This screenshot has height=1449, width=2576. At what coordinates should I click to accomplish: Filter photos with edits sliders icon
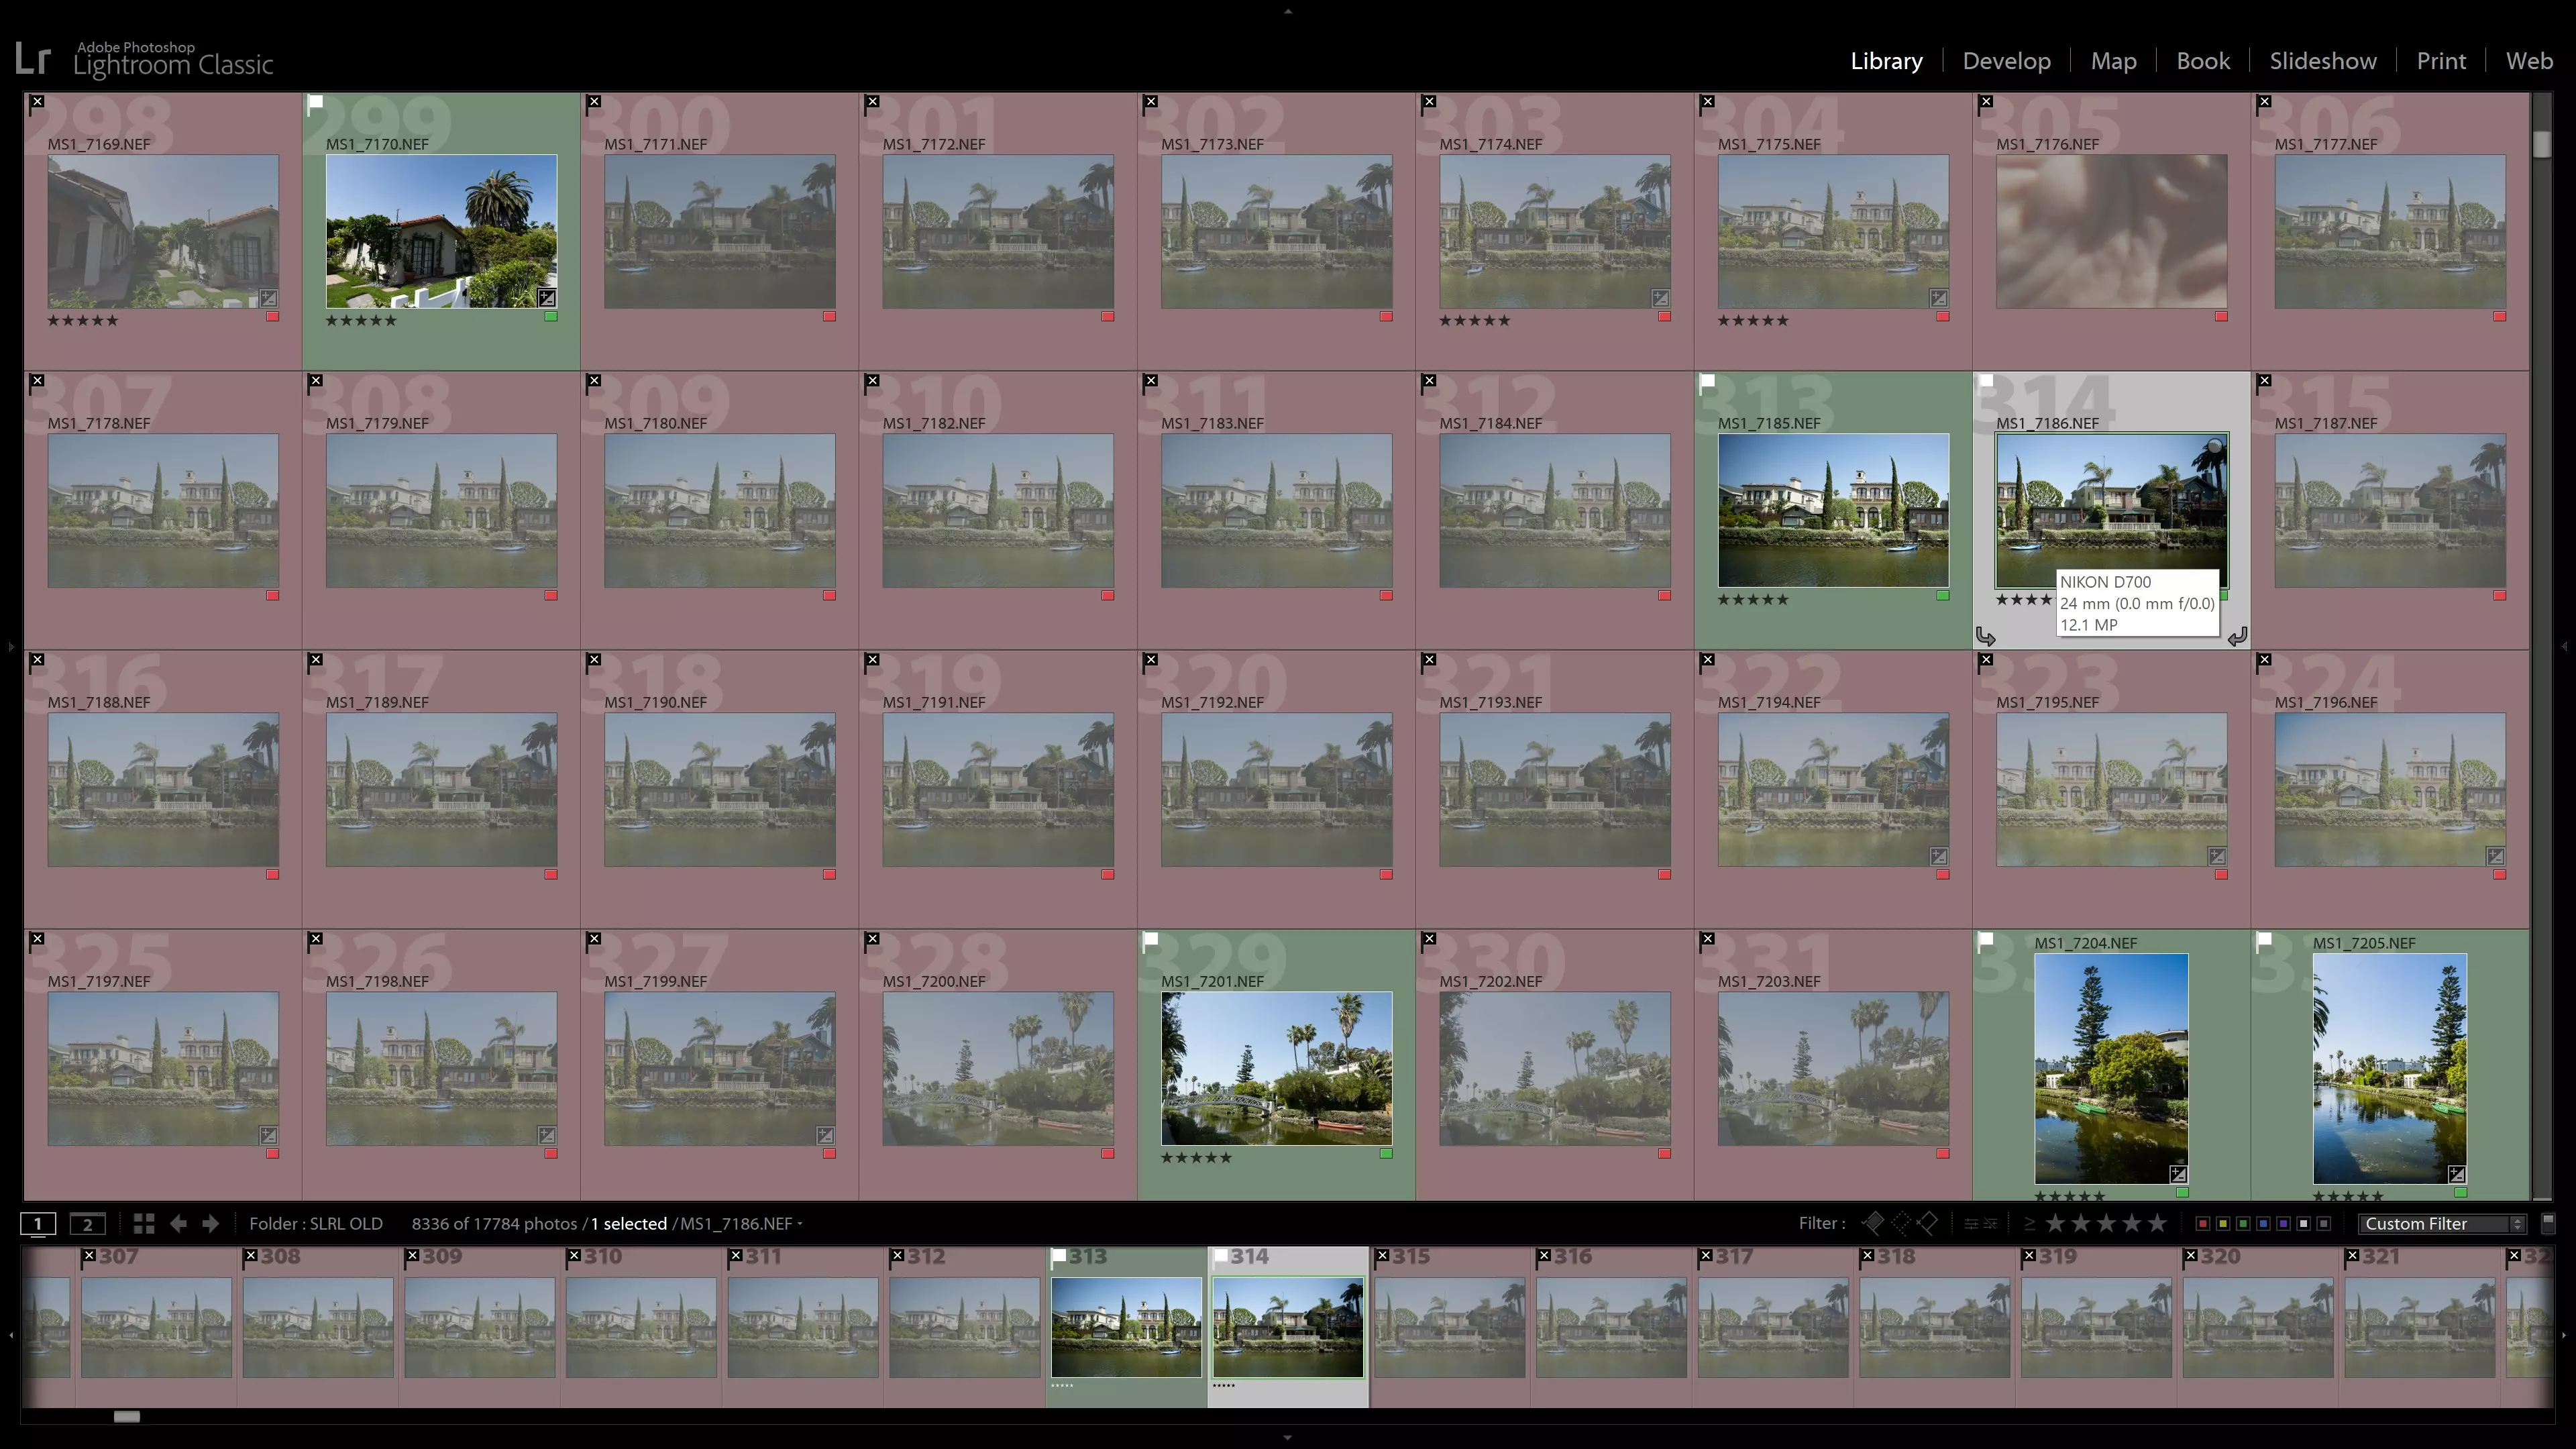click(x=1971, y=1224)
